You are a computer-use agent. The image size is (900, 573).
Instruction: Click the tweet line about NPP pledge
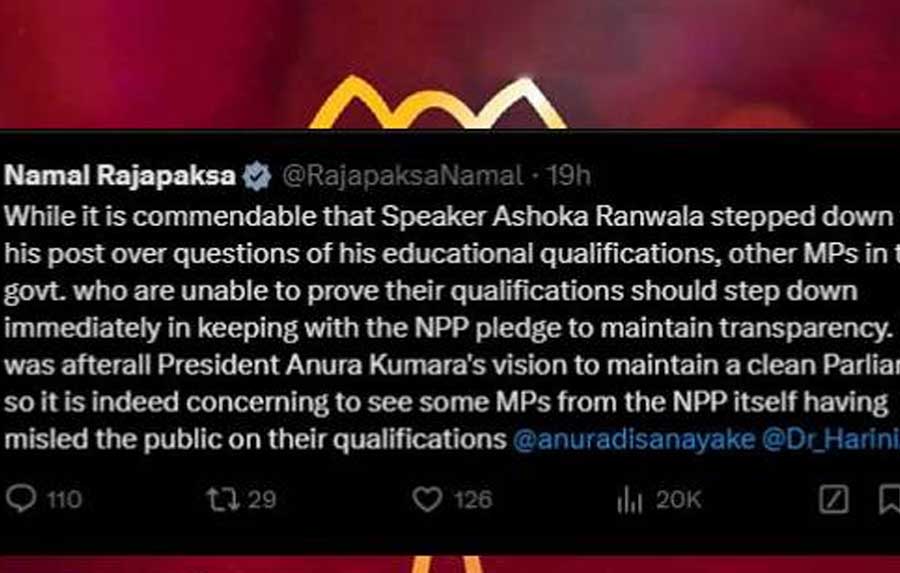(x=448, y=328)
